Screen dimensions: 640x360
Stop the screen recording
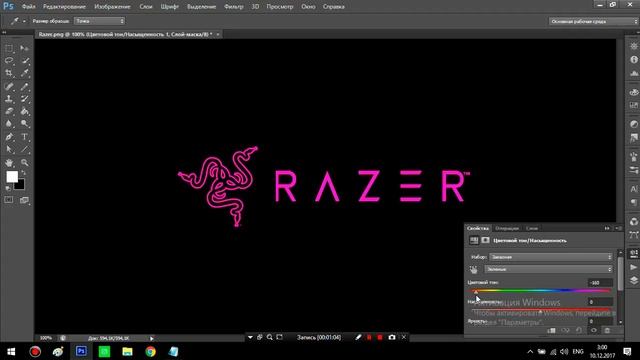pyautogui.click(x=380, y=337)
